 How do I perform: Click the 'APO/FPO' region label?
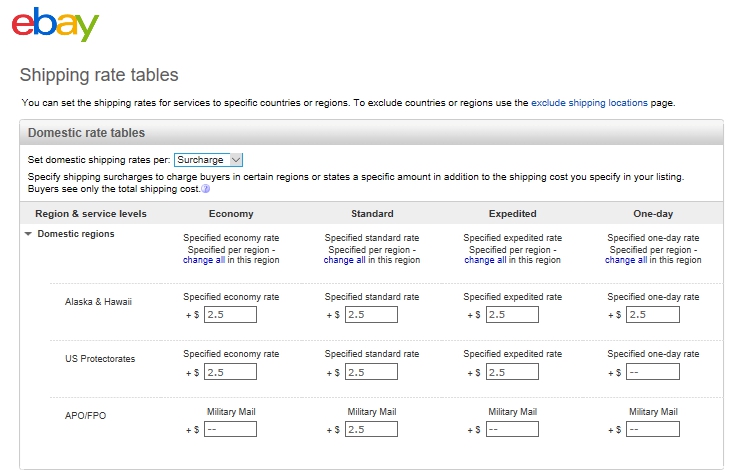(85, 415)
